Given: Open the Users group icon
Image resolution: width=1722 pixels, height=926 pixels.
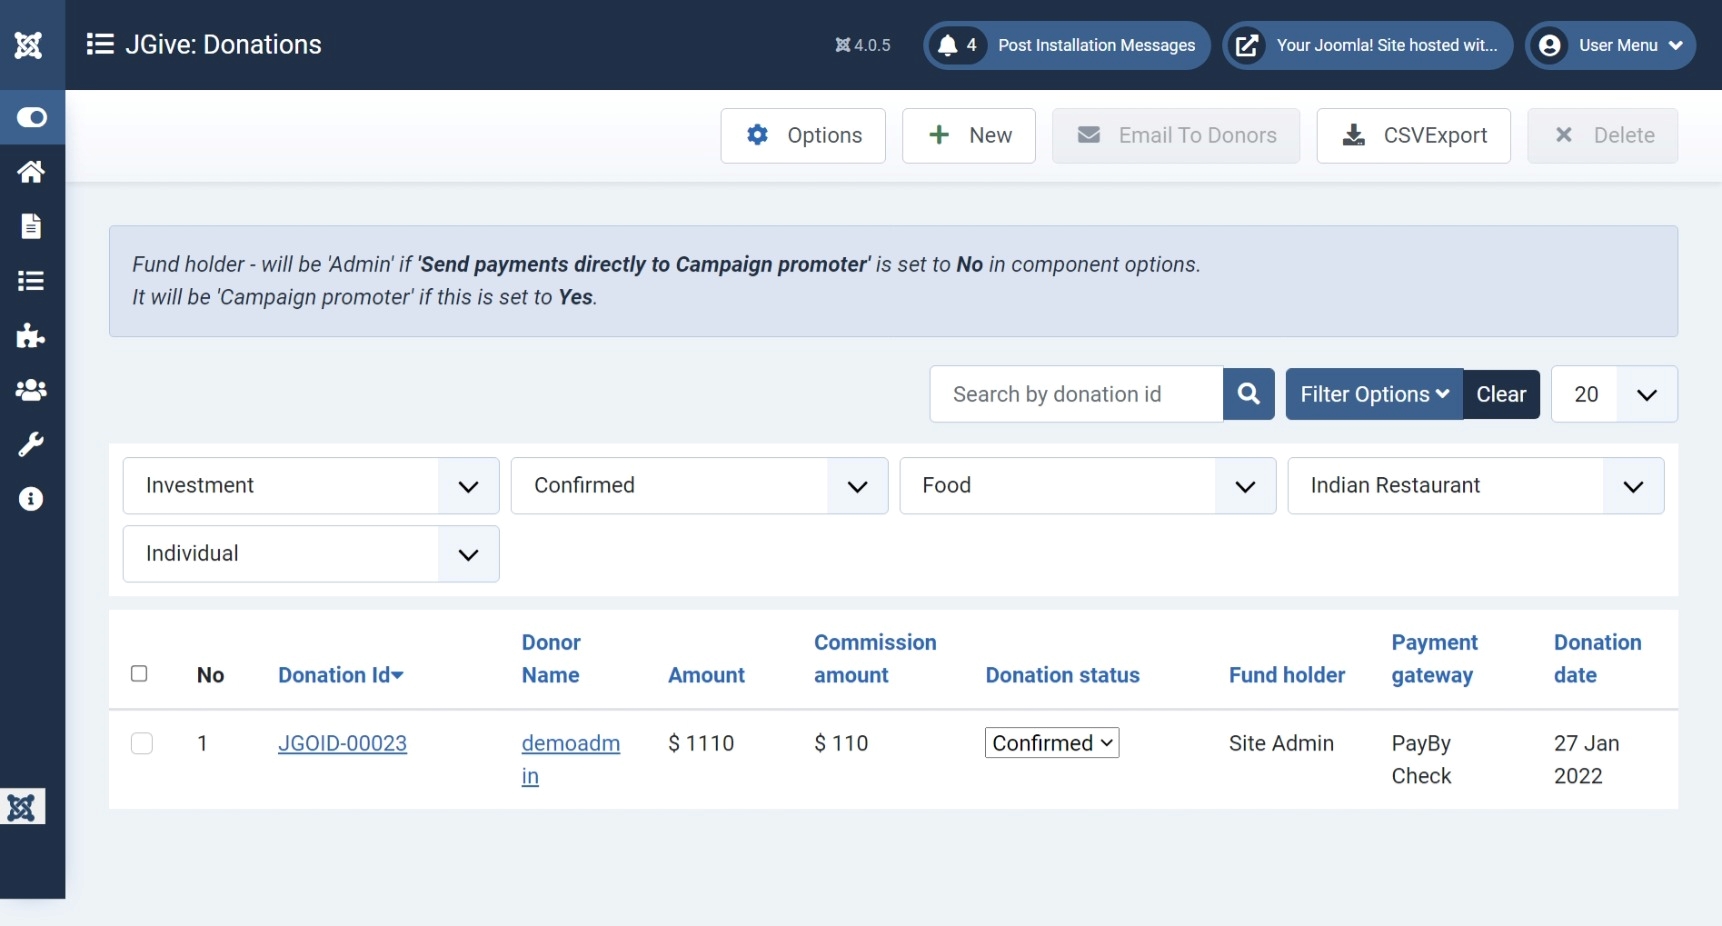Looking at the screenshot, I should pyautogui.click(x=31, y=390).
